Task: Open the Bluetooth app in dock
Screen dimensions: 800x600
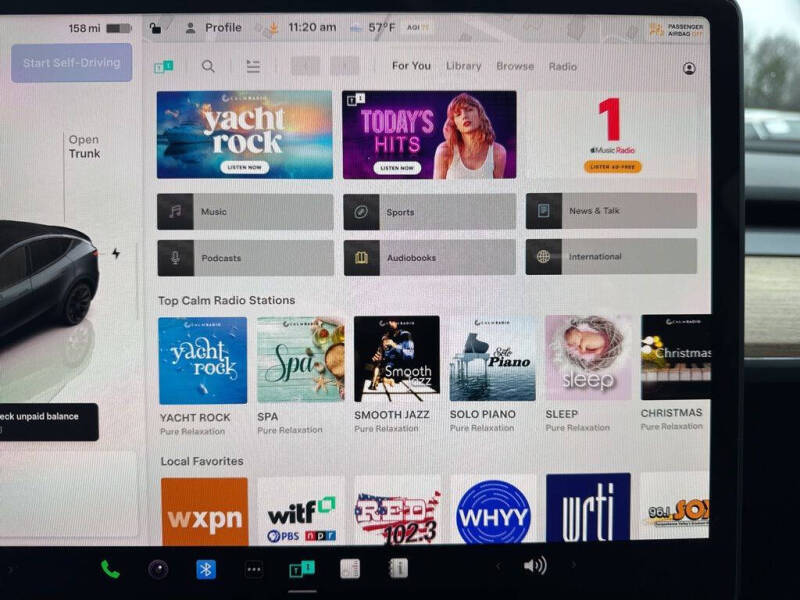Action: 205,569
